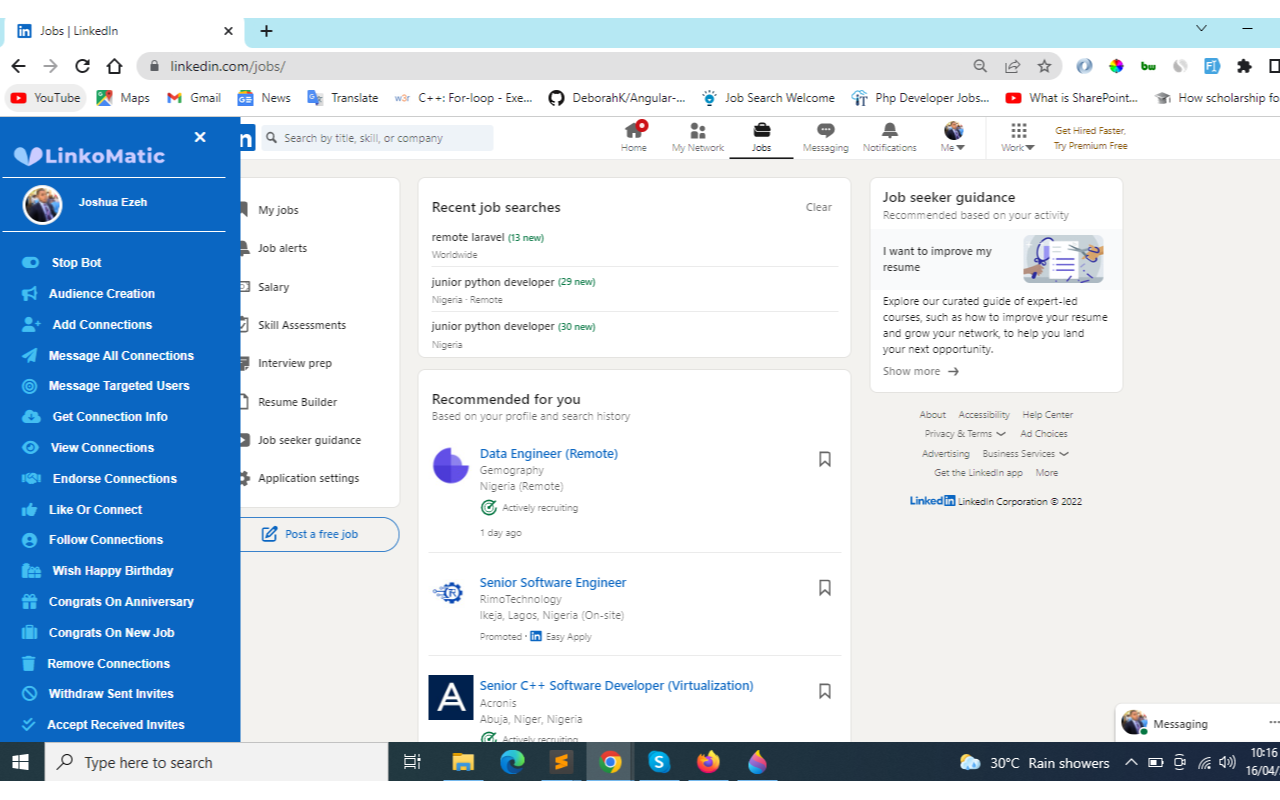Open Skype from Windows taskbar
This screenshot has height=800, width=1280.
click(x=659, y=763)
